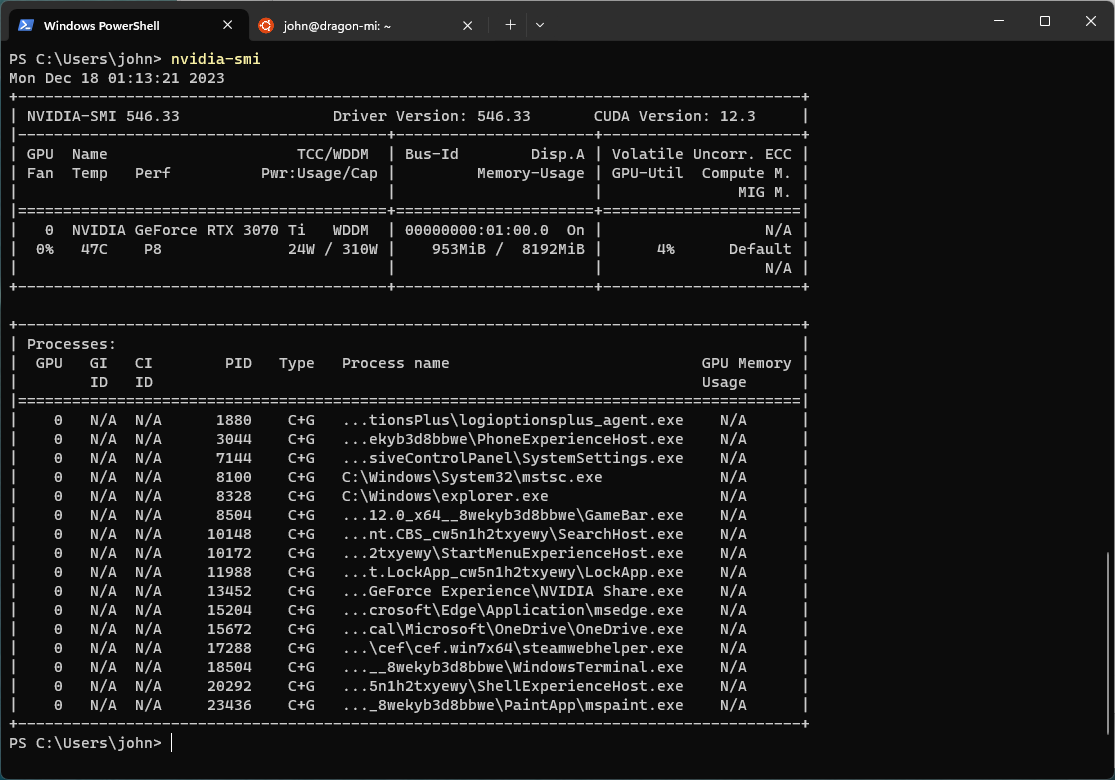Close the Windows PowerShell tab

228,25
